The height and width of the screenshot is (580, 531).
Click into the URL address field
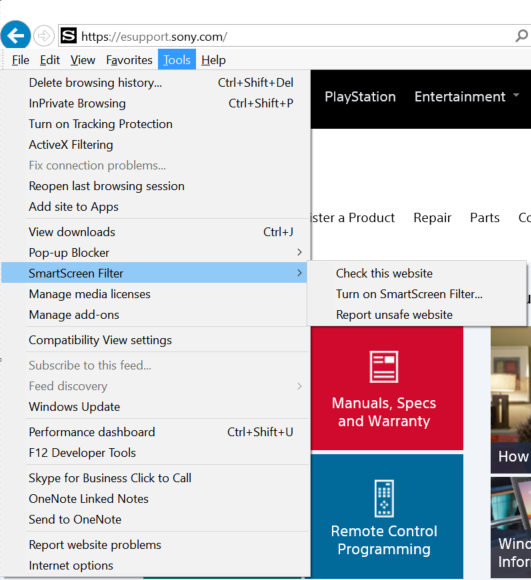[296, 36]
